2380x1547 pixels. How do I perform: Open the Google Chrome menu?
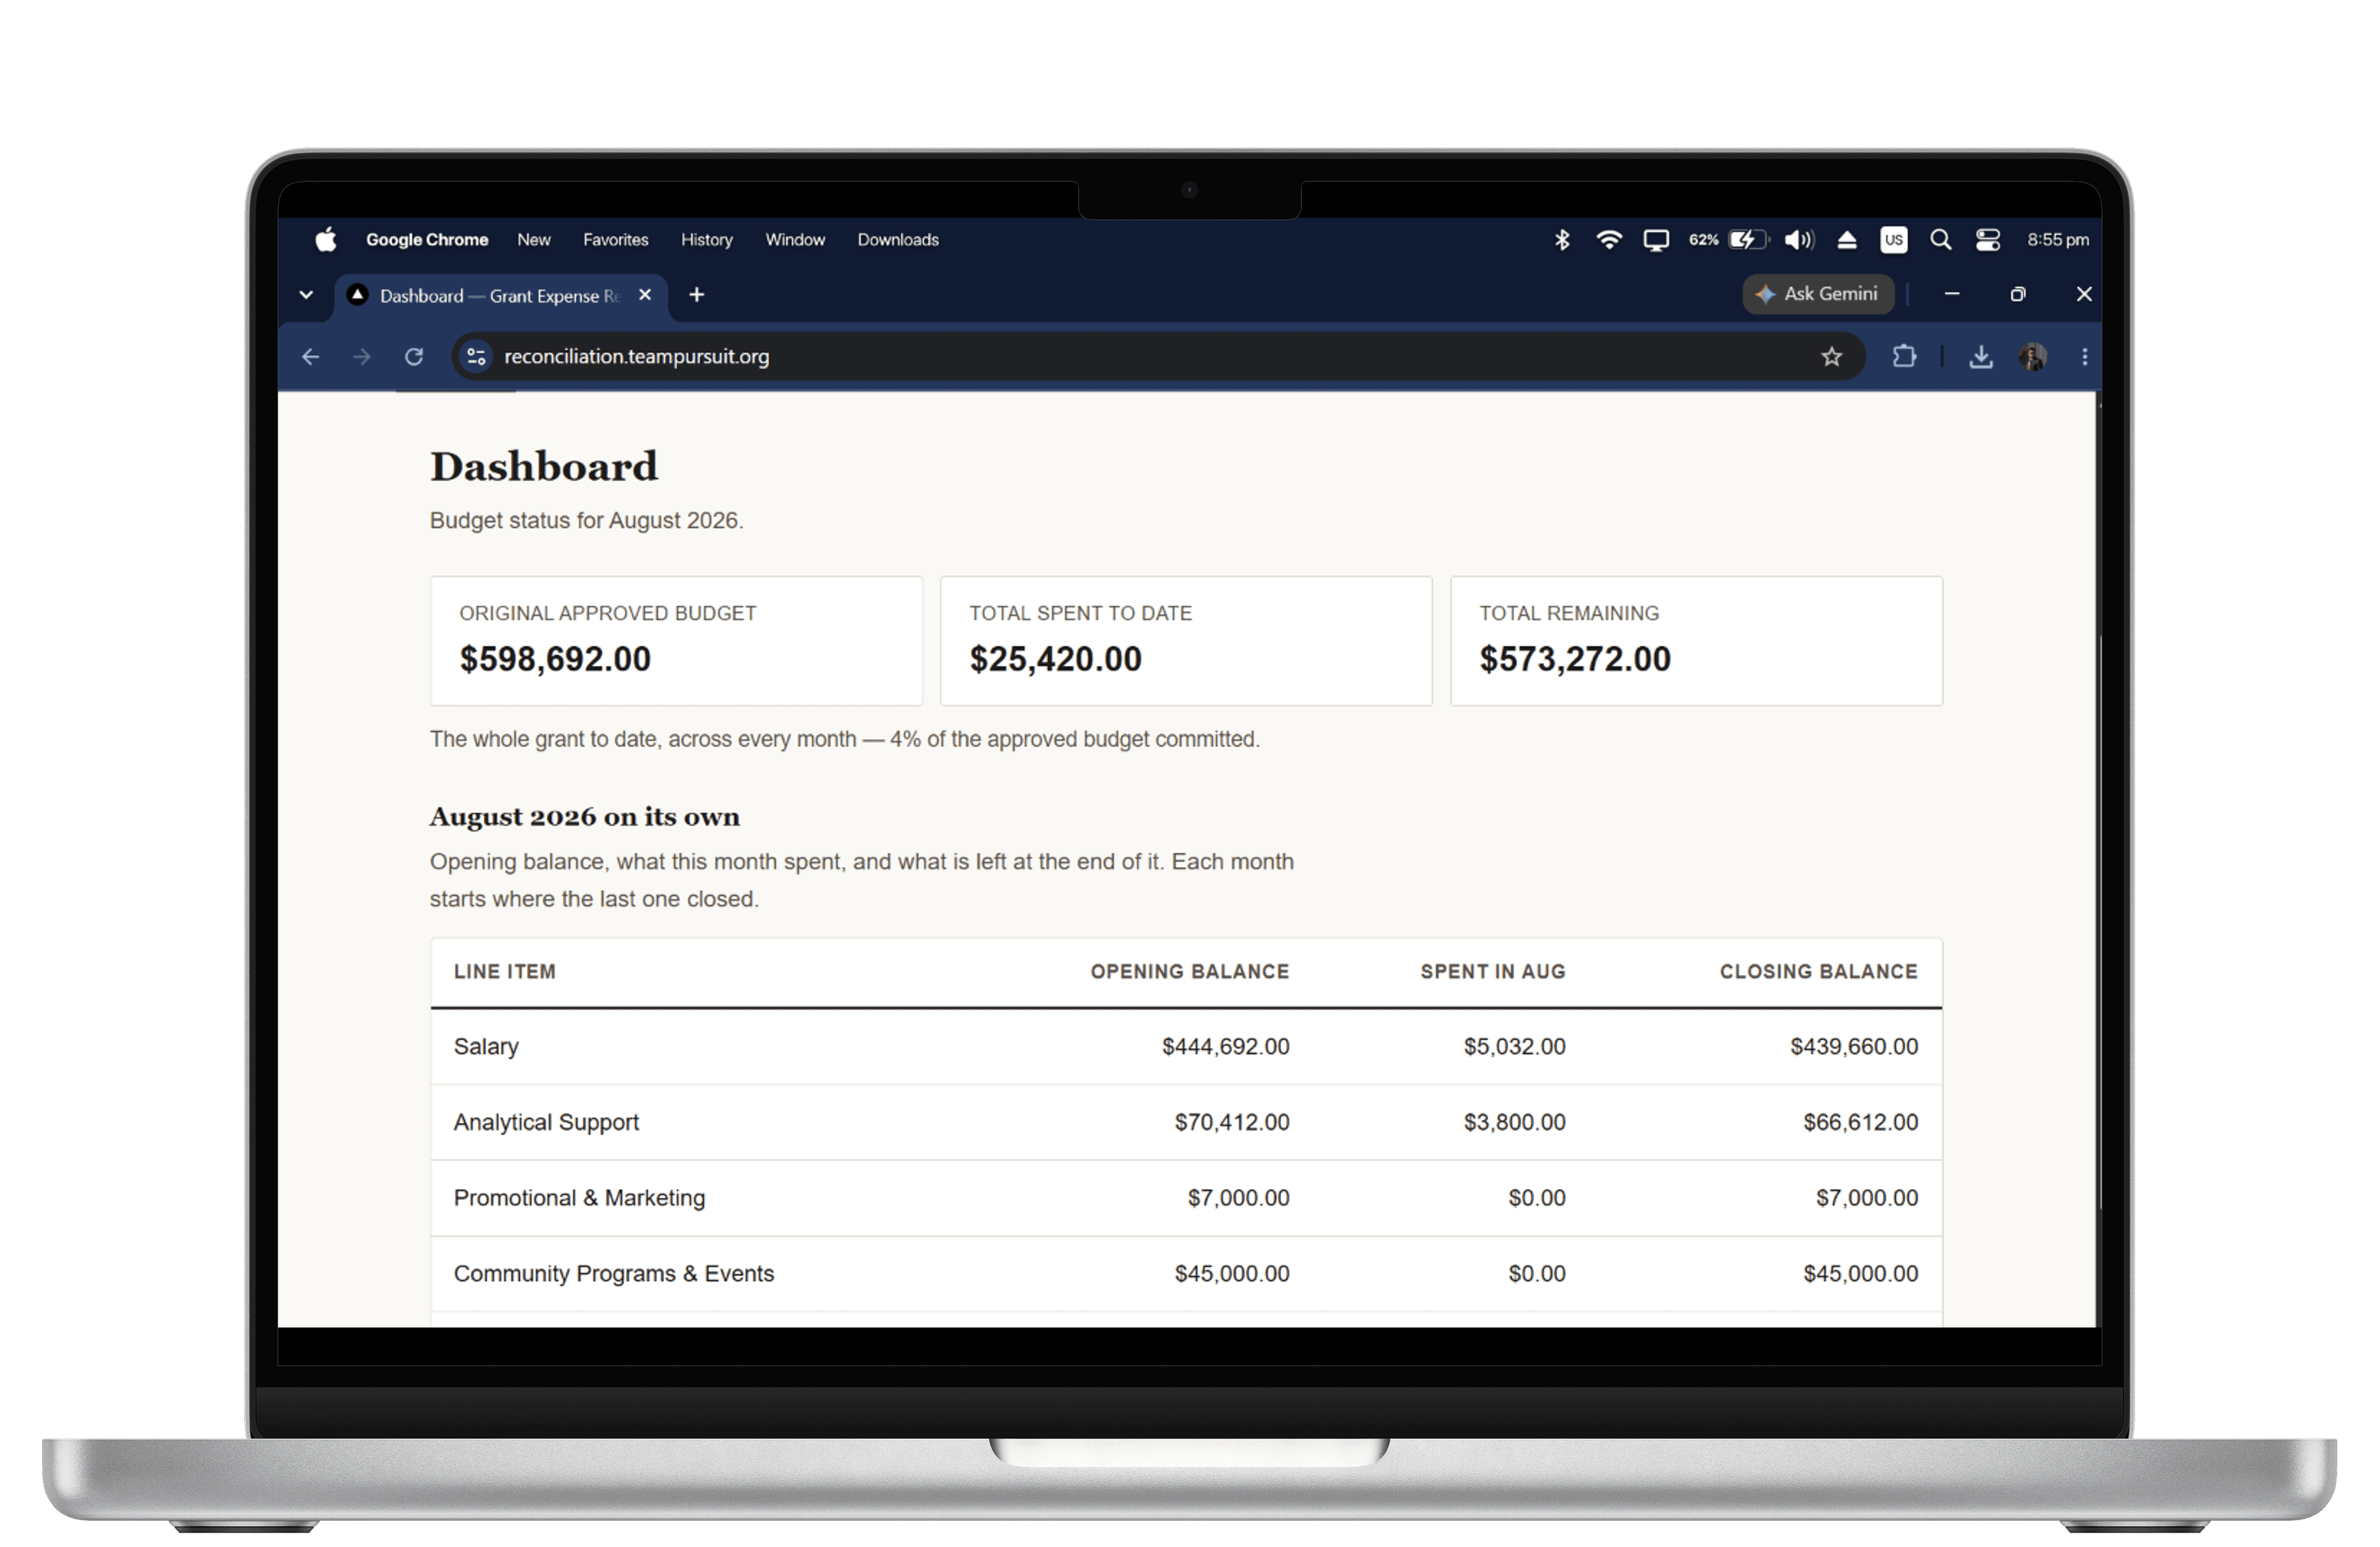[427, 240]
